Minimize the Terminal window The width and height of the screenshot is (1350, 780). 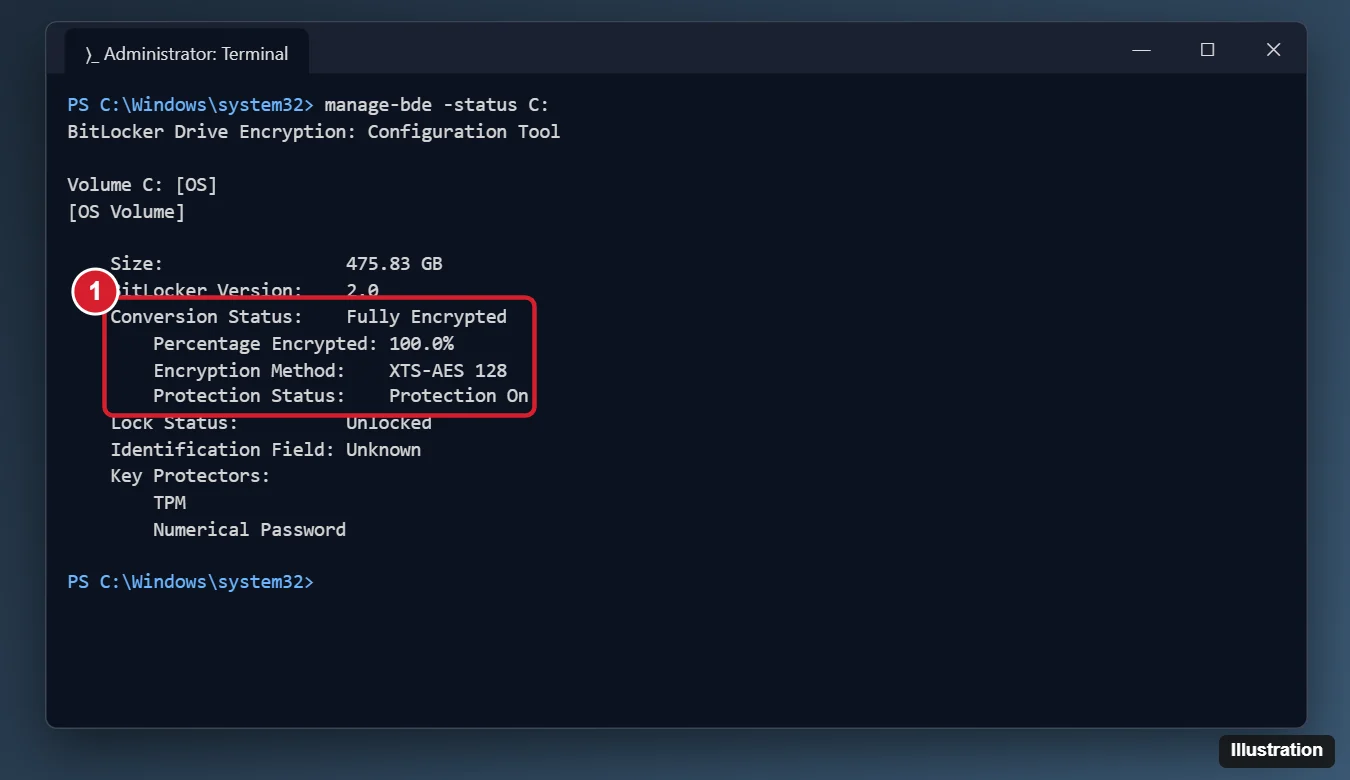point(1141,49)
